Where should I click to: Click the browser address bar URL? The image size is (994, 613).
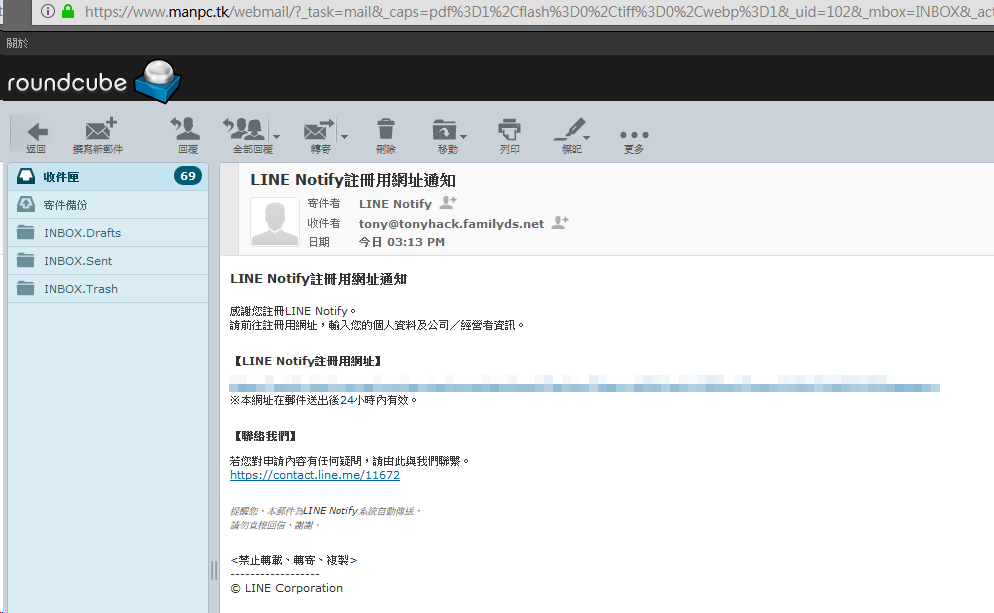tap(539, 11)
